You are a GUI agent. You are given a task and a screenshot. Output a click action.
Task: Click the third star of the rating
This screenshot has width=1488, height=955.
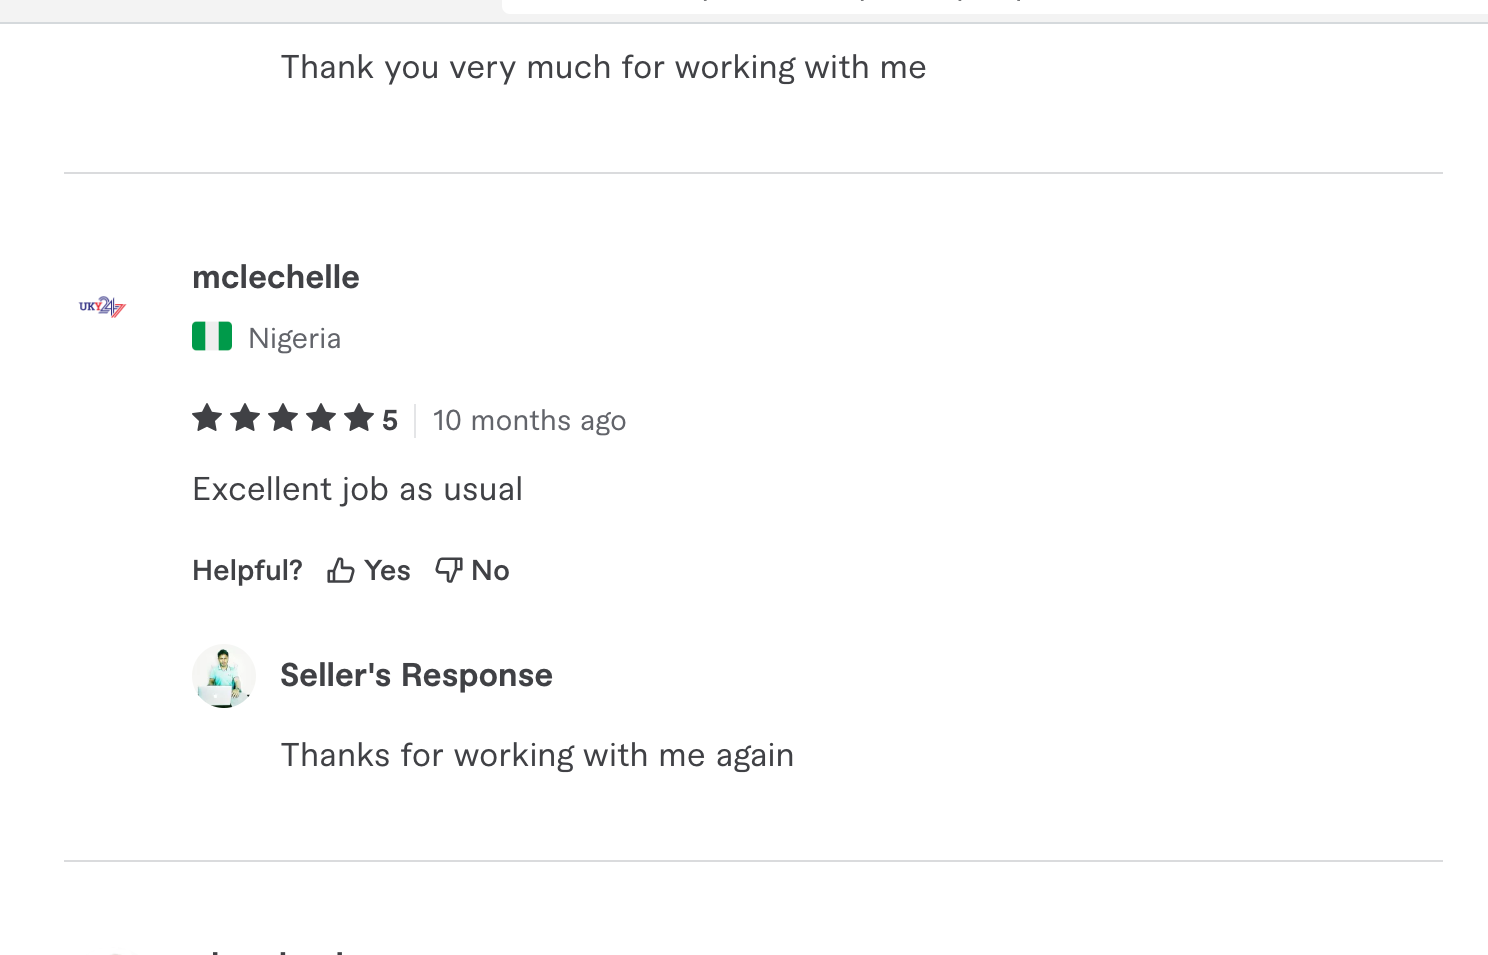(x=283, y=418)
